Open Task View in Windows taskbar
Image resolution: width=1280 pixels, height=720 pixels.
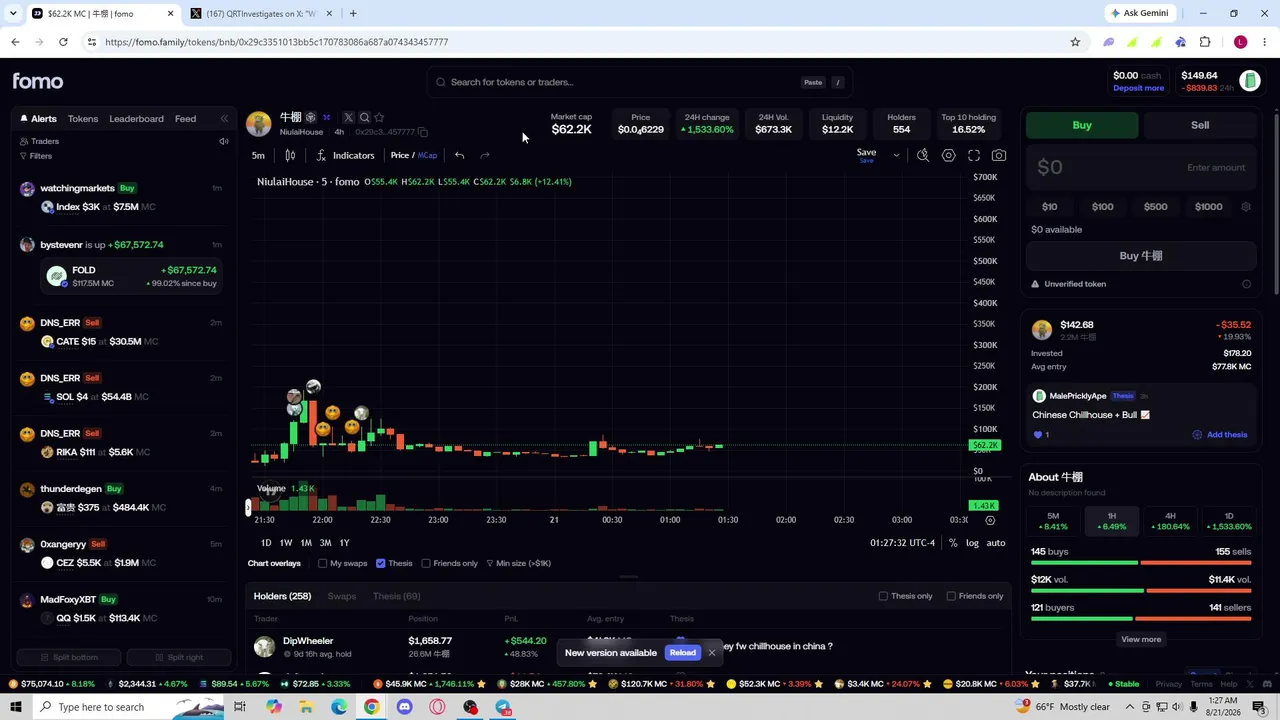click(240, 707)
